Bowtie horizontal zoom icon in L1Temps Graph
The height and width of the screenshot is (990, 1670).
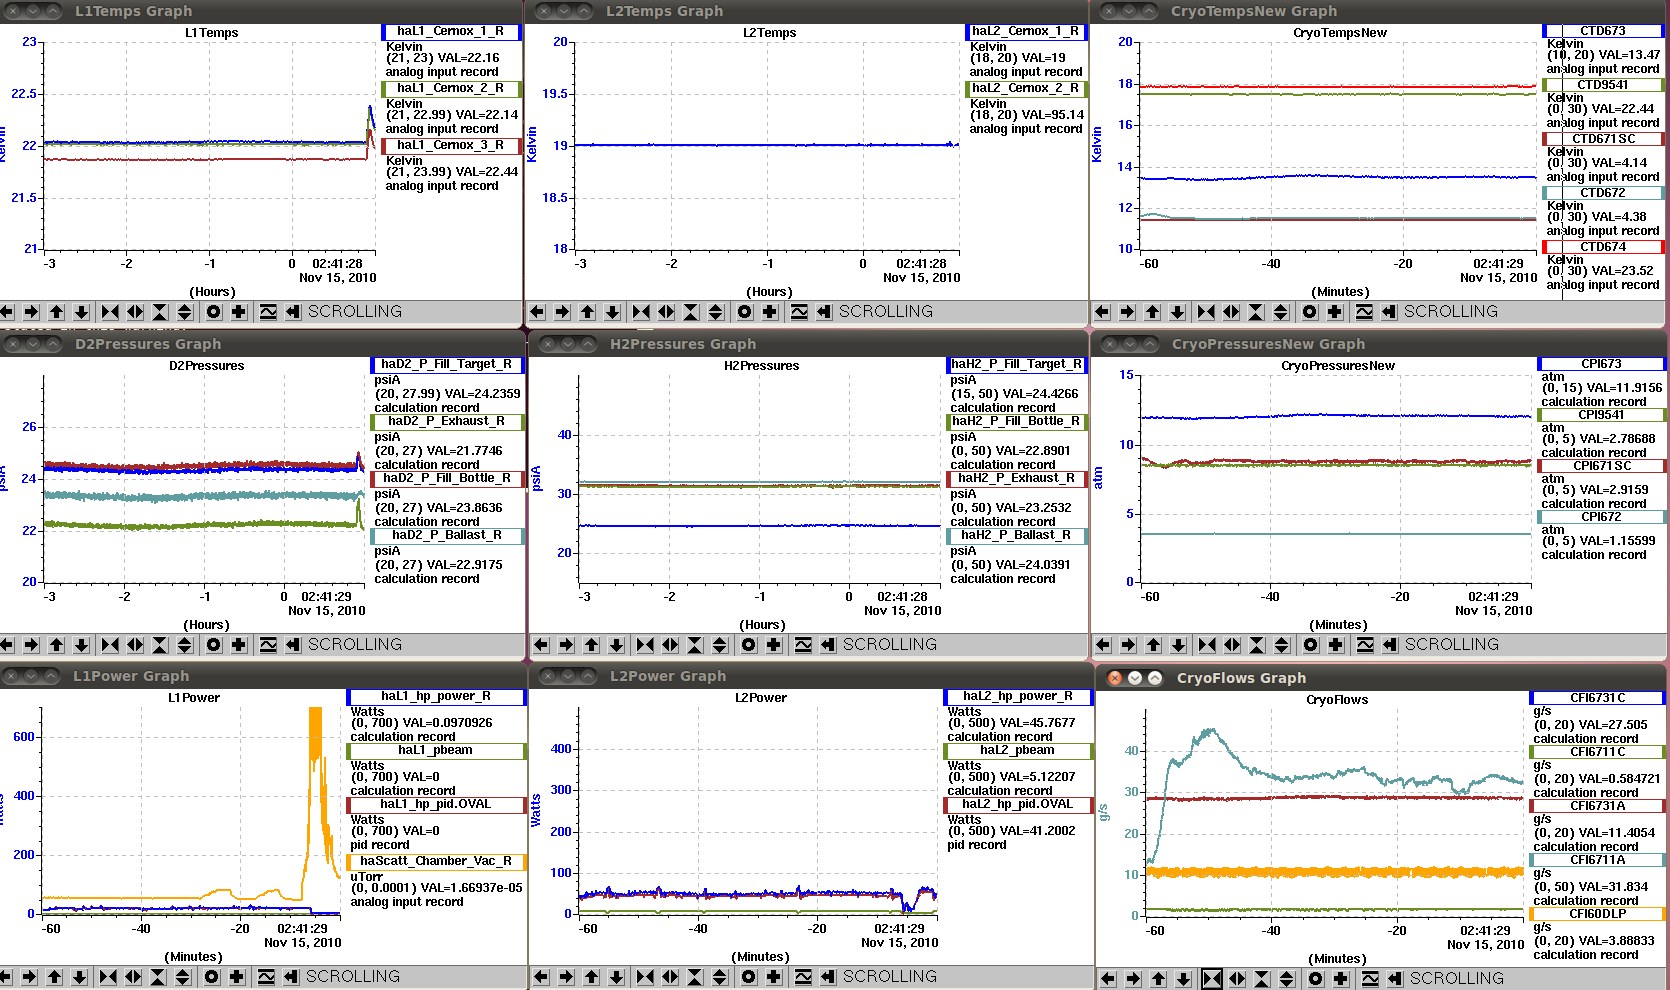tap(109, 312)
